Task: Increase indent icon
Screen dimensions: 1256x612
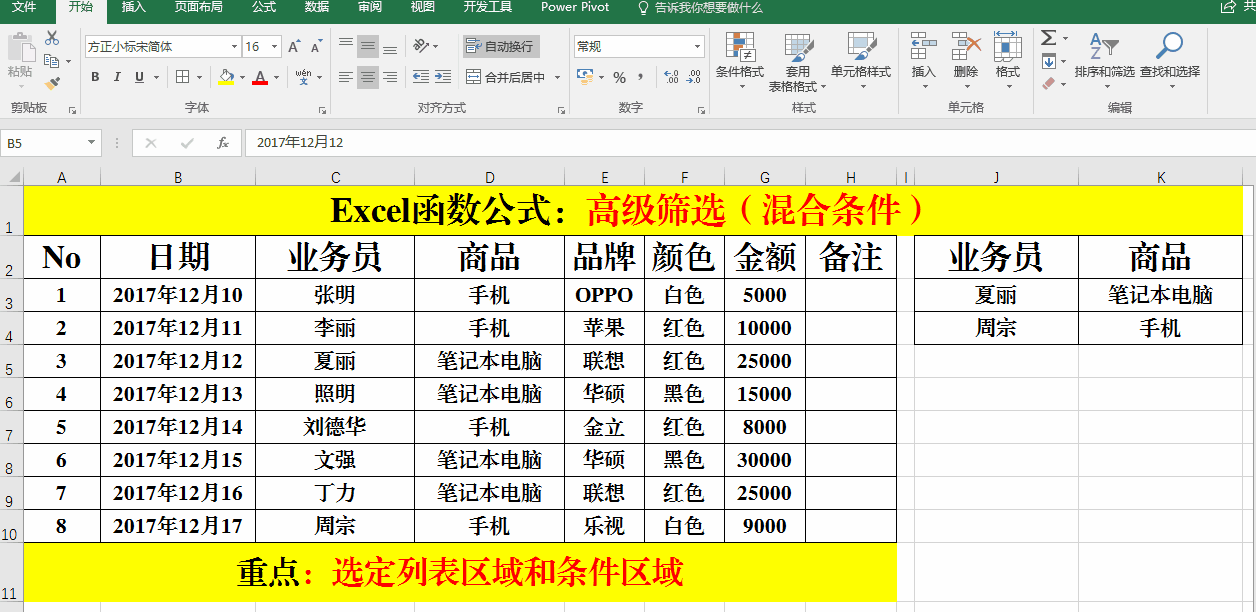Action: (x=443, y=77)
